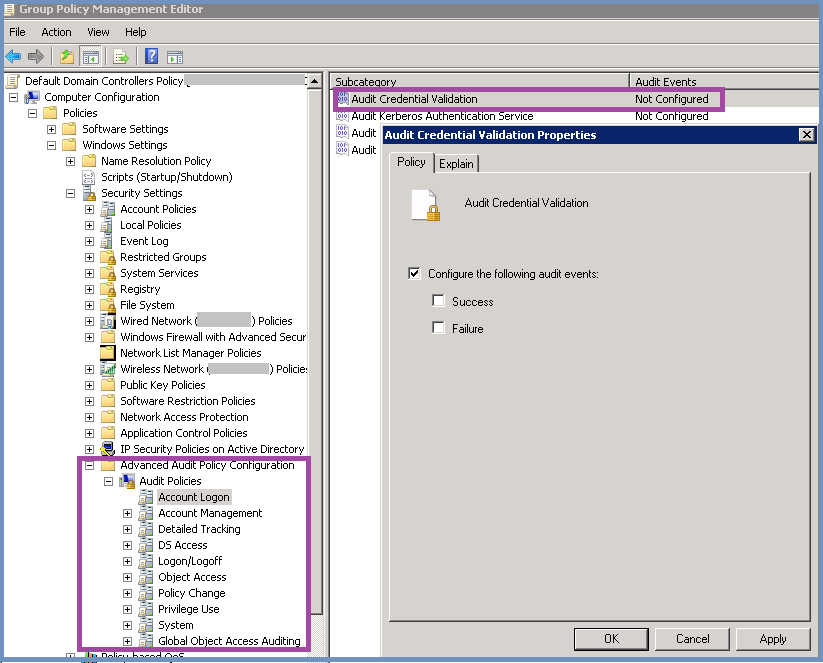Check the Success audit events checkbox
This screenshot has width=823, height=663.
(437, 301)
